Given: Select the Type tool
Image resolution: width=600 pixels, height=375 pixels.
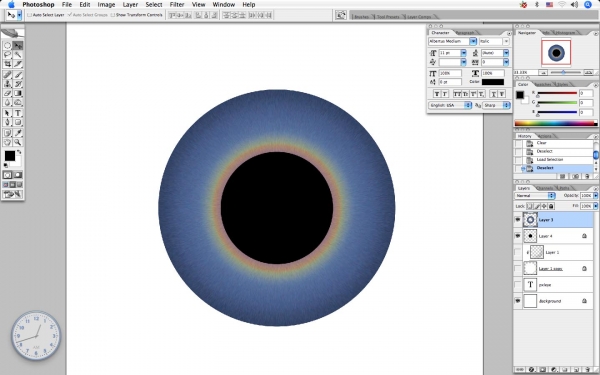Looking at the screenshot, I should [18, 113].
